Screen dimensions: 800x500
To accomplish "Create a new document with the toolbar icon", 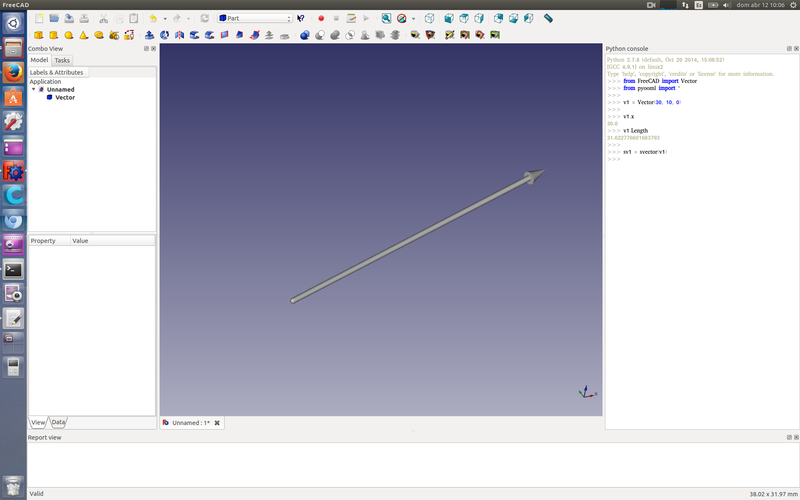I will (x=39, y=18).
